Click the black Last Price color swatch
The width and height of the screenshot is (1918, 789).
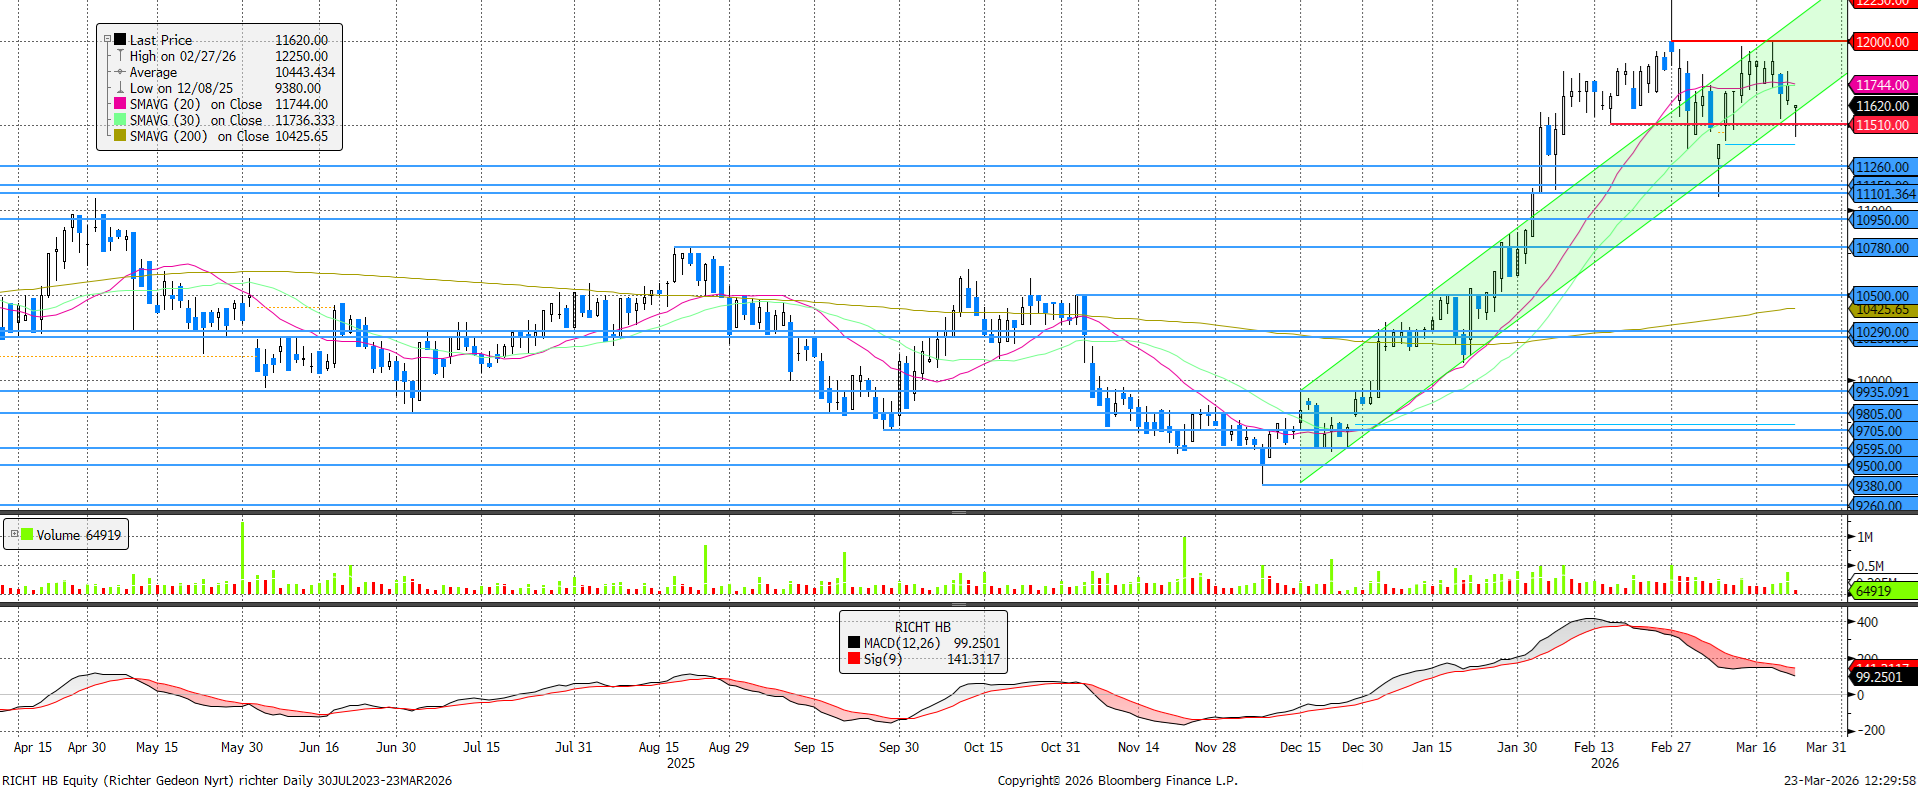click(x=120, y=40)
